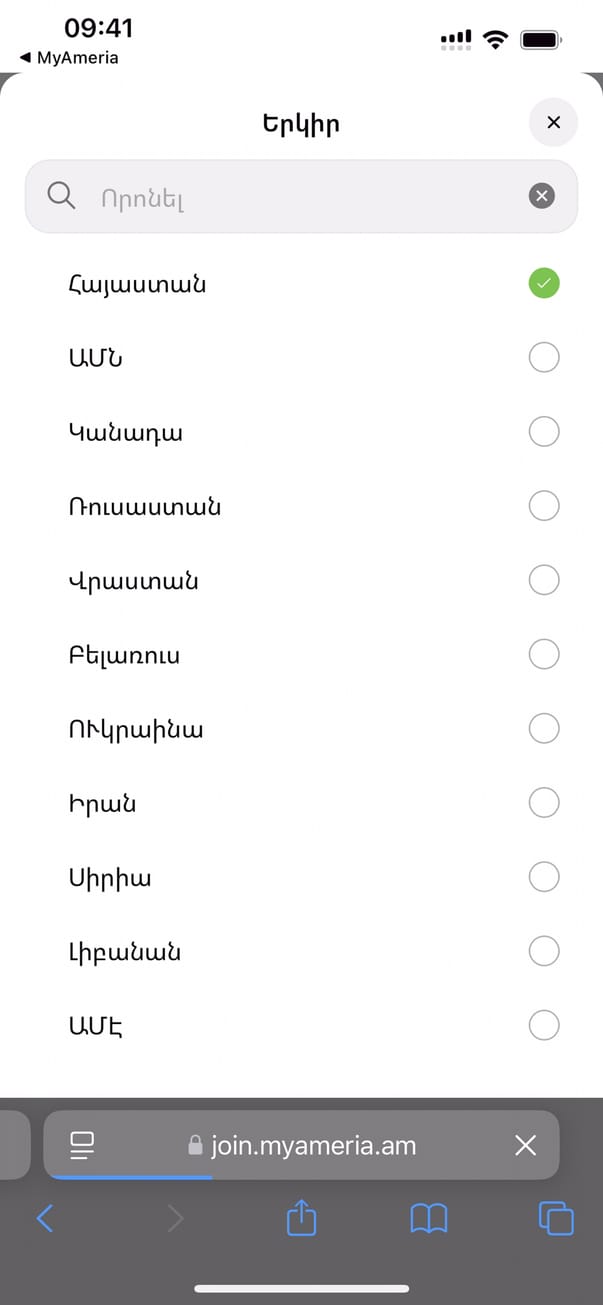Return to MyAmeria app from status bar
The image size is (603, 1305).
[68, 58]
